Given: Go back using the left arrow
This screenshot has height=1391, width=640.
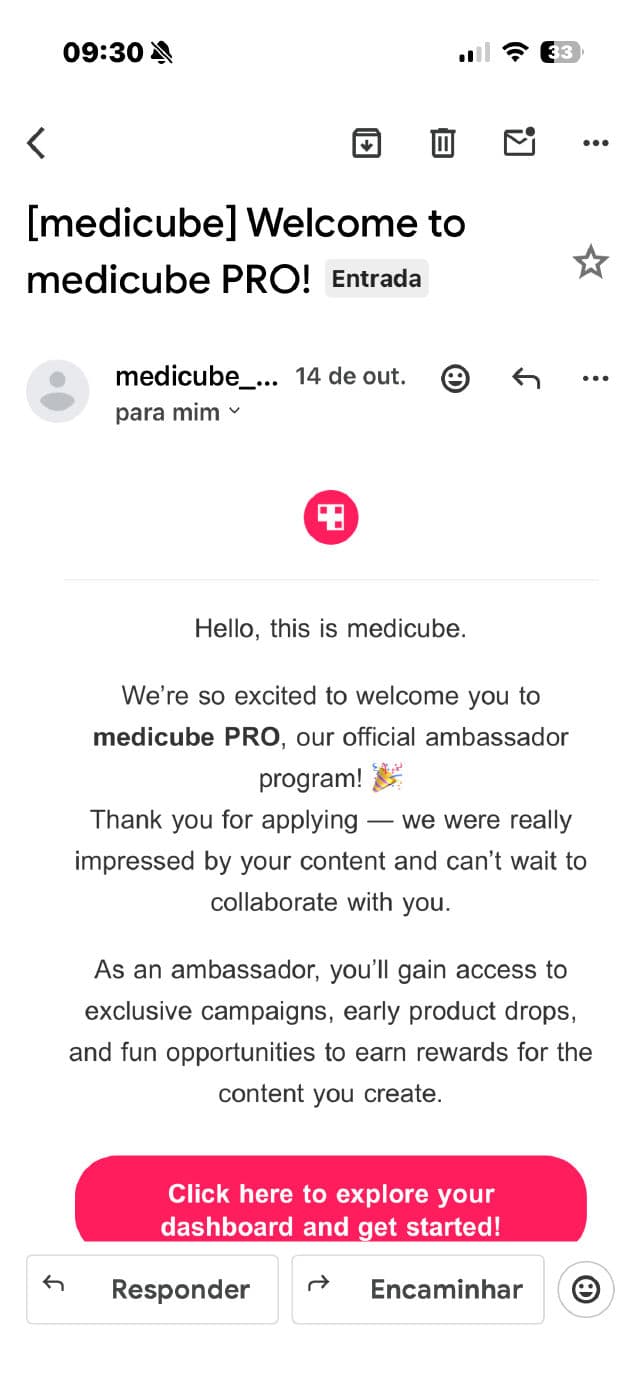Looking at the screenshot, I should 37,143.
